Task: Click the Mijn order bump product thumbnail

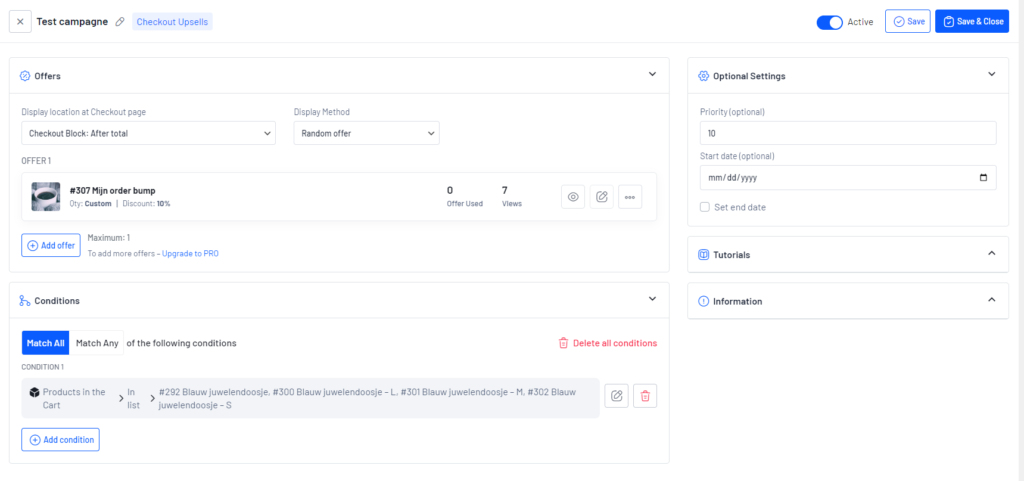Action: coord(46,196)
